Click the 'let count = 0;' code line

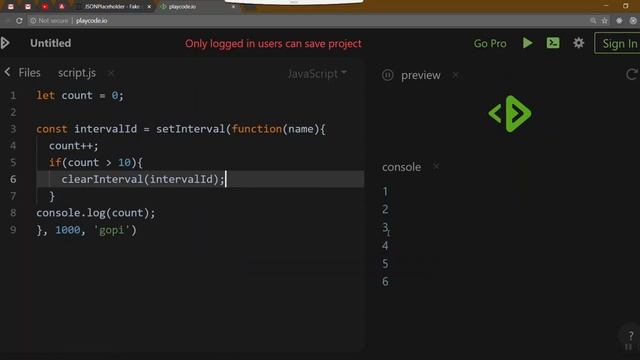coord(80,96)
